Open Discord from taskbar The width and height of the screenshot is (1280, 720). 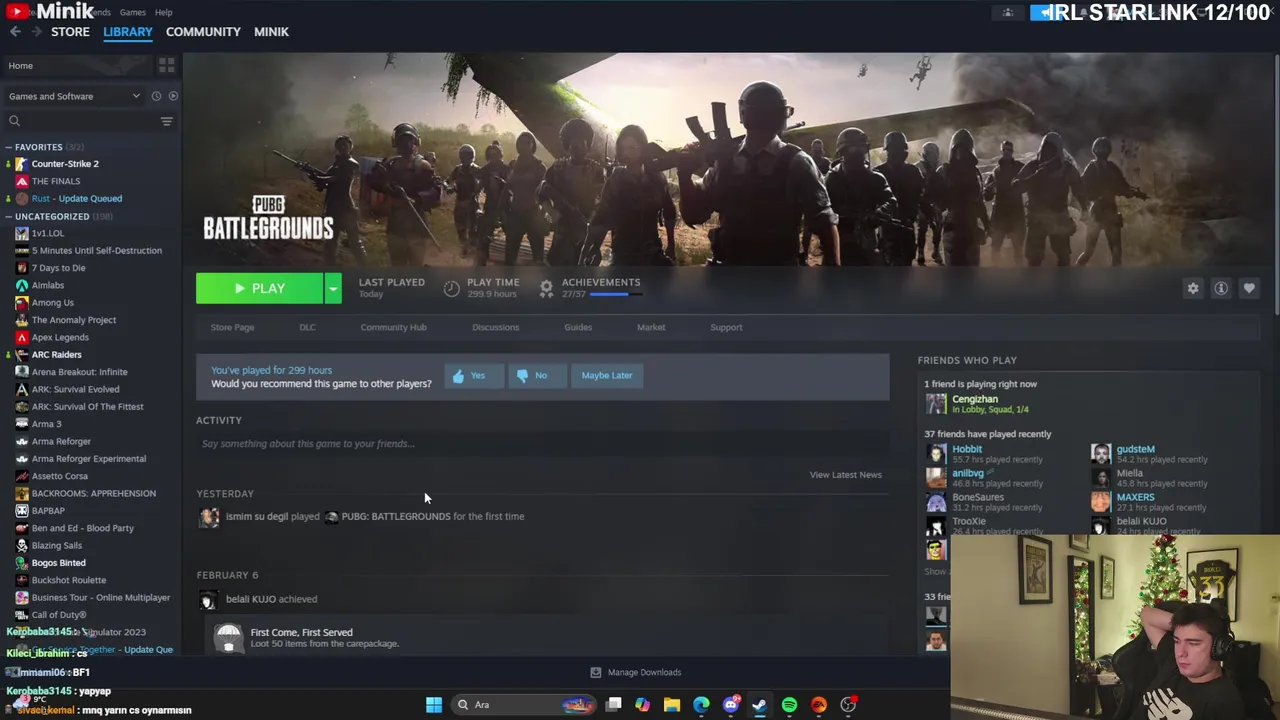[731, 705]
